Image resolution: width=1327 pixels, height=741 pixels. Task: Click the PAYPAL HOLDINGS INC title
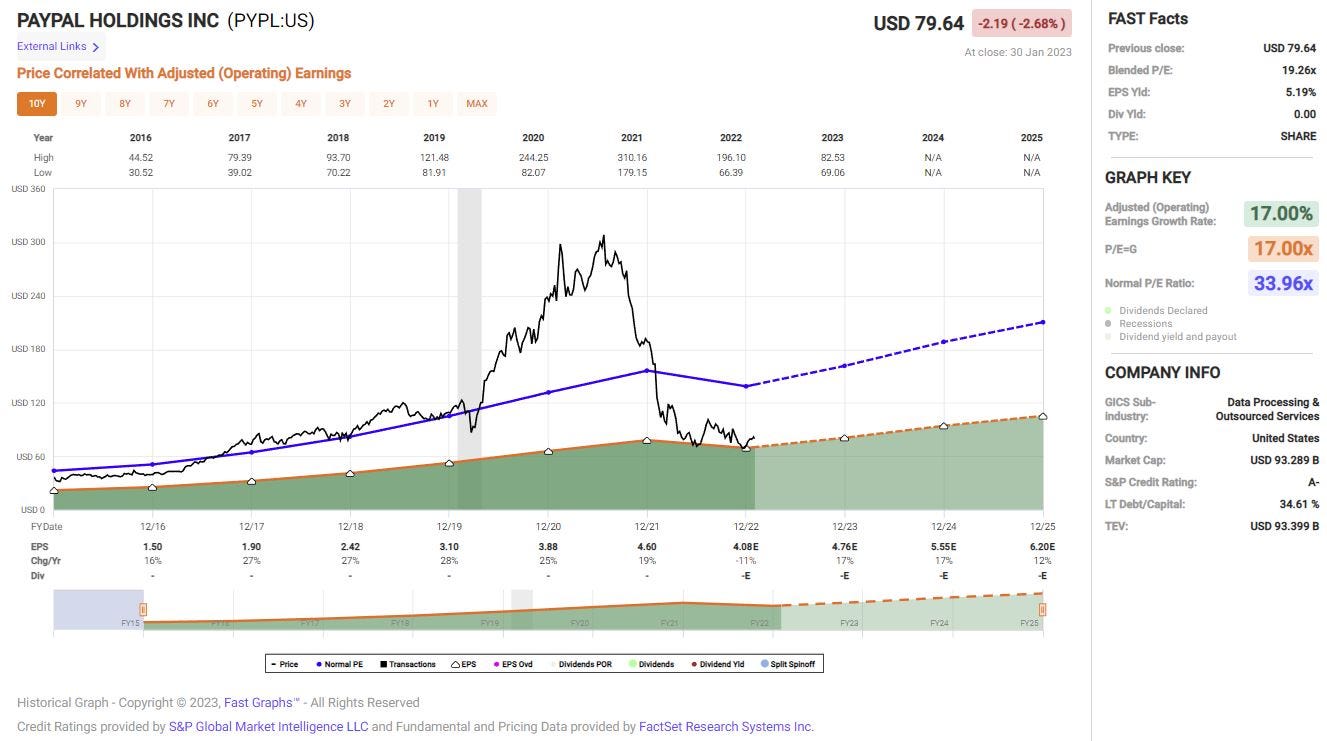tap(118, 21)
